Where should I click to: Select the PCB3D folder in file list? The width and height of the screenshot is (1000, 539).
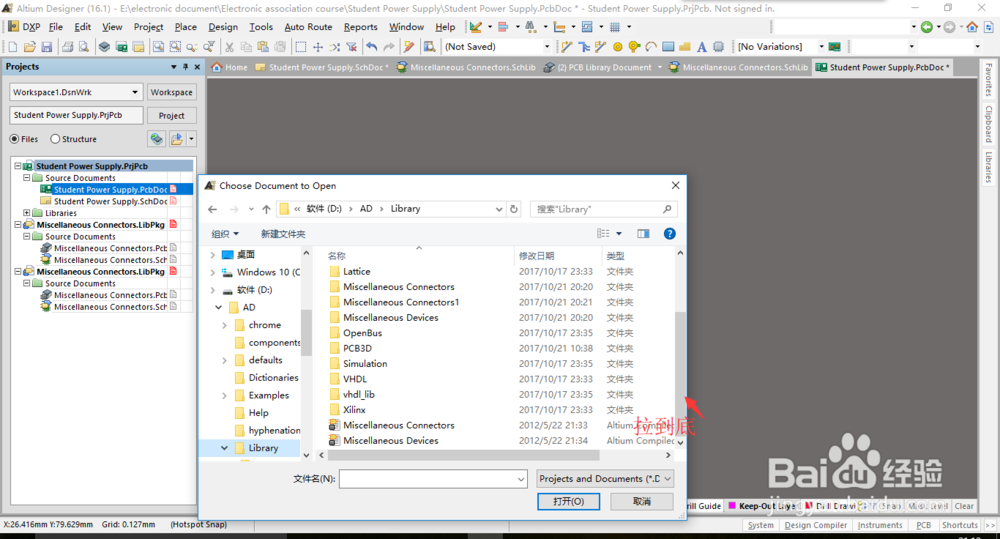pos(357,348)
